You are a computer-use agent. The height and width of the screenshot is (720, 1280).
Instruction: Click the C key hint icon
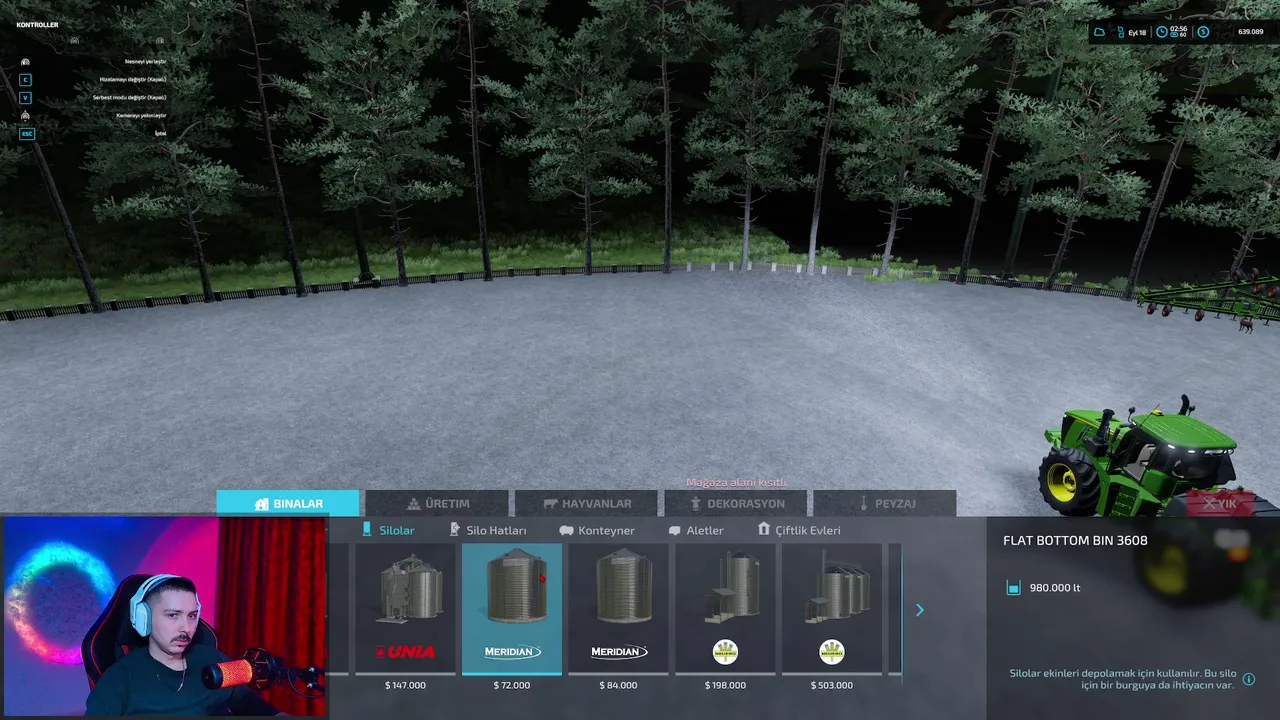point(26,79)
